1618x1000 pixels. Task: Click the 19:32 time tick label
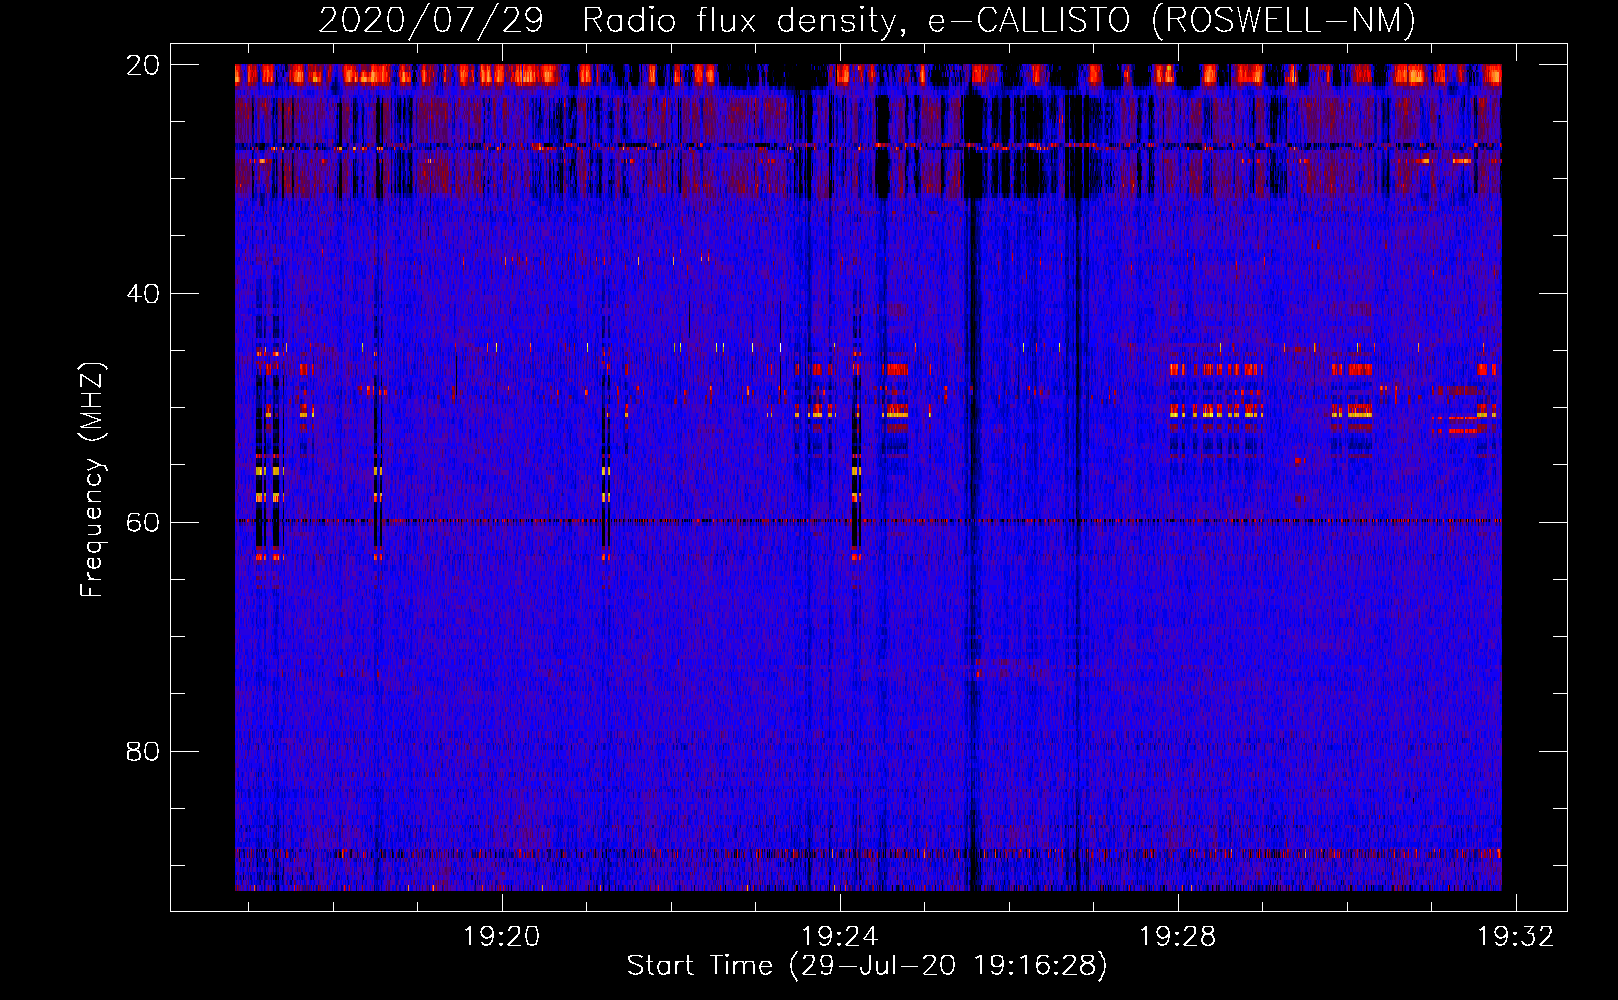pos(1516,936)
